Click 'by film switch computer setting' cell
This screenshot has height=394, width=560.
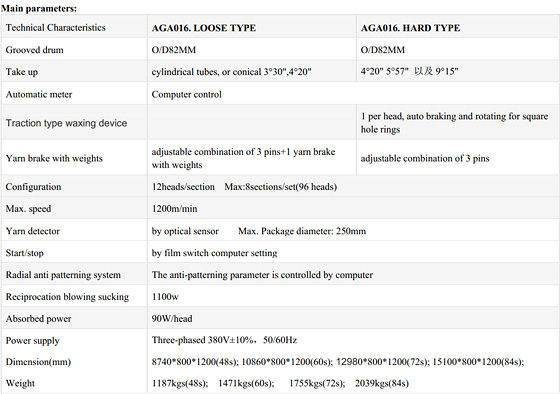214,253
